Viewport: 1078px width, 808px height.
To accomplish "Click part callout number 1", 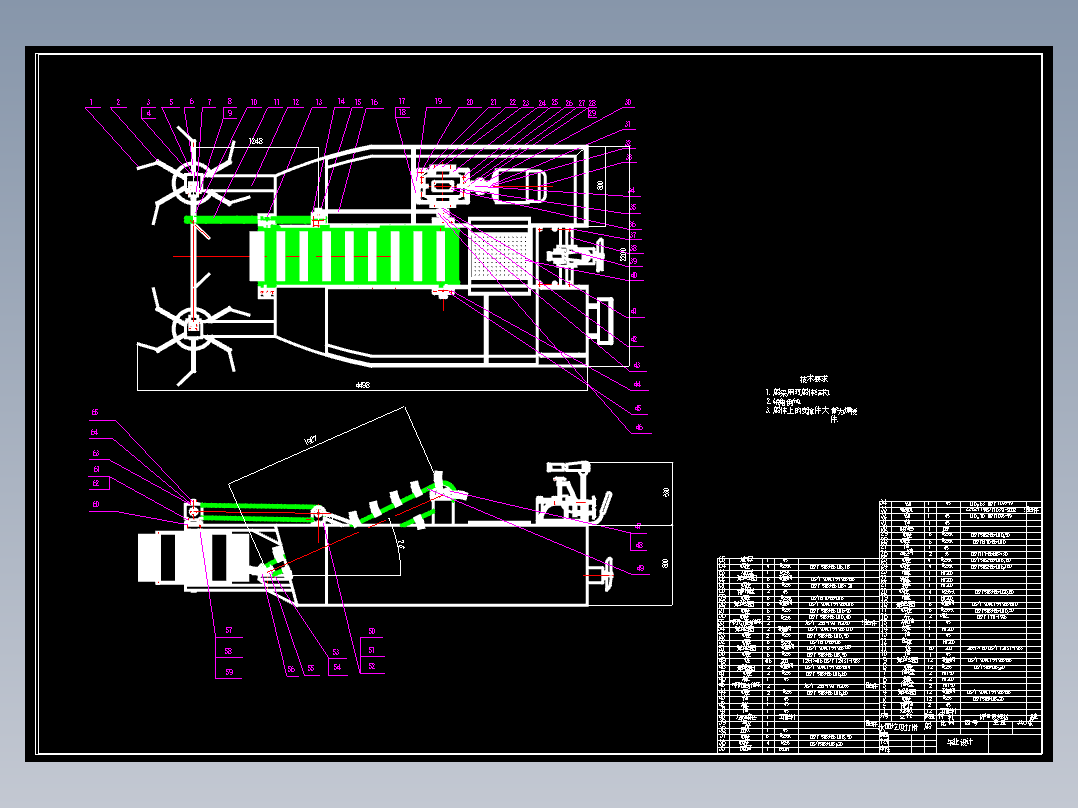I will pos(91,102).
